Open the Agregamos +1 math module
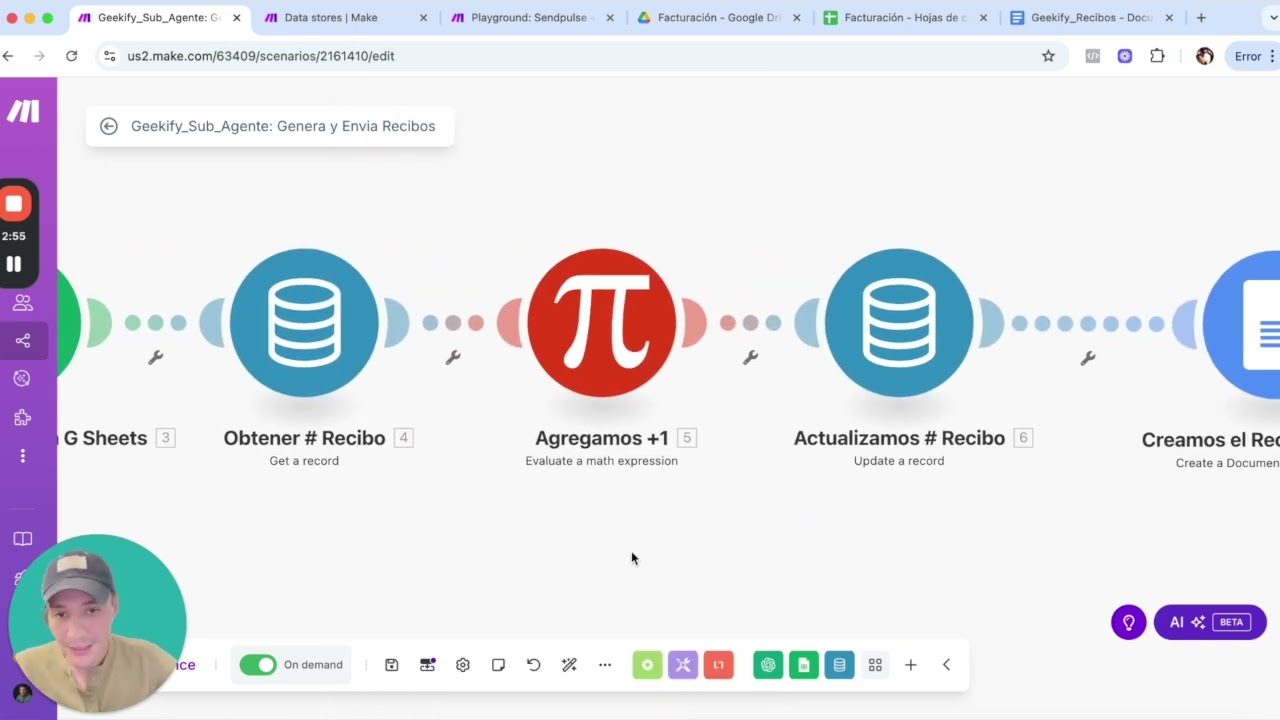This screenshot has width=1280, height=720. click(x=602, y=323)
